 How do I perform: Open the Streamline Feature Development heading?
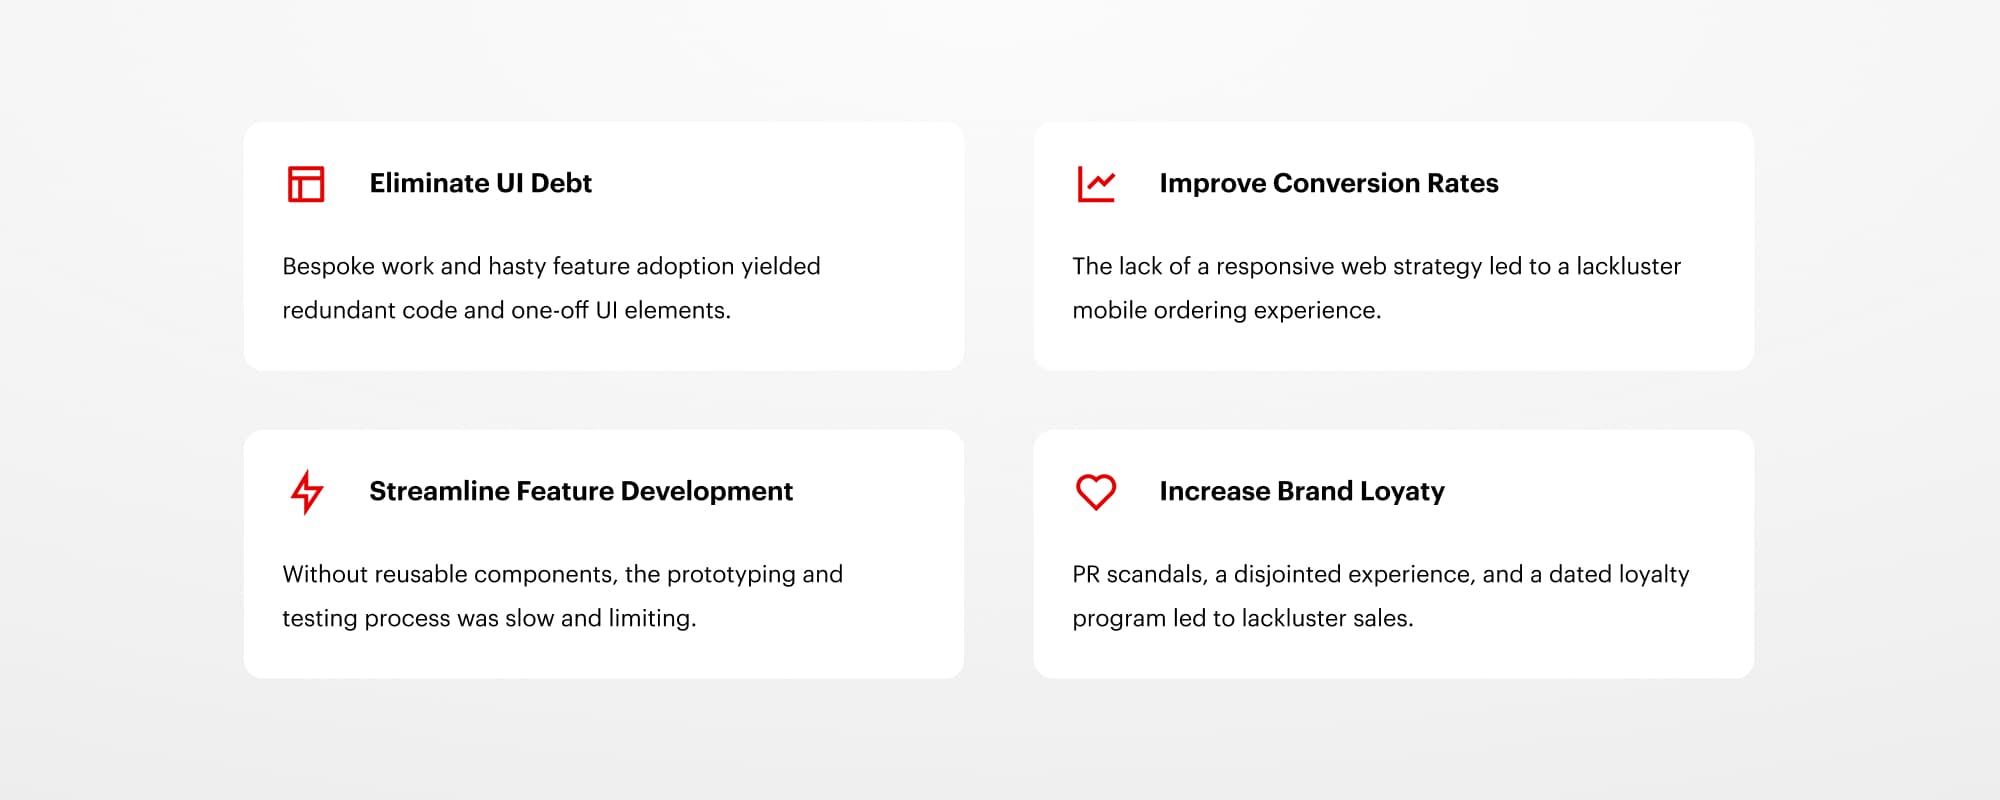pyautogui.click(x=581, y=491)
